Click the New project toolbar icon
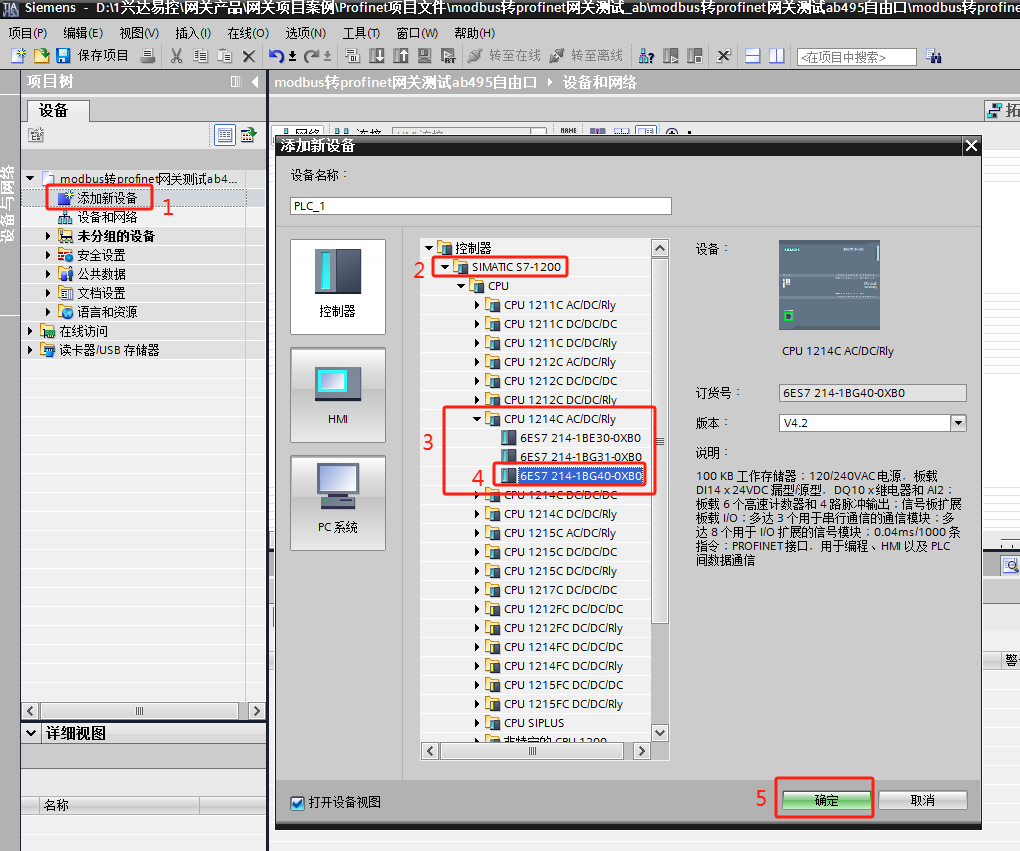The height and width of the screenshot is (851, 1020). click(x=18, y=56)
